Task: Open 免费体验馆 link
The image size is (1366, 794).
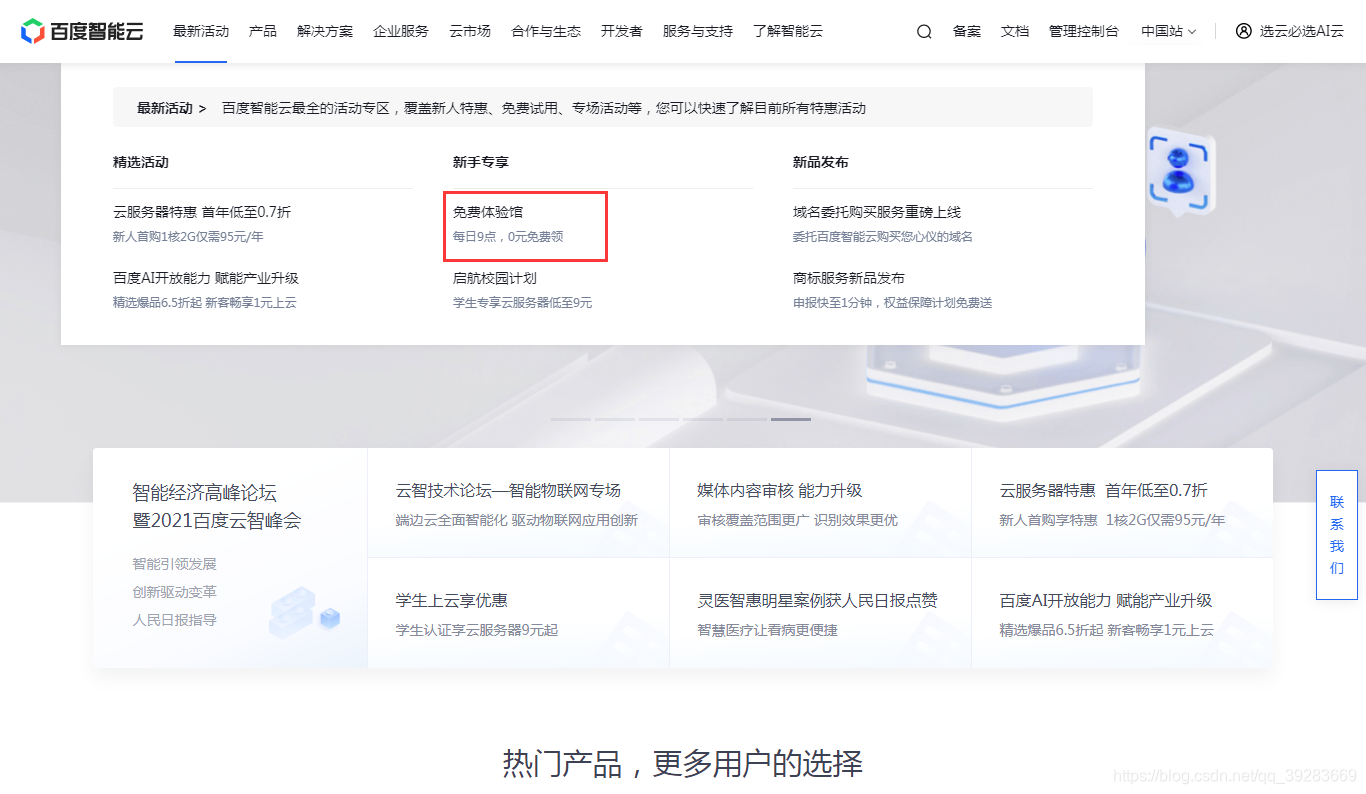Action: 488,212
